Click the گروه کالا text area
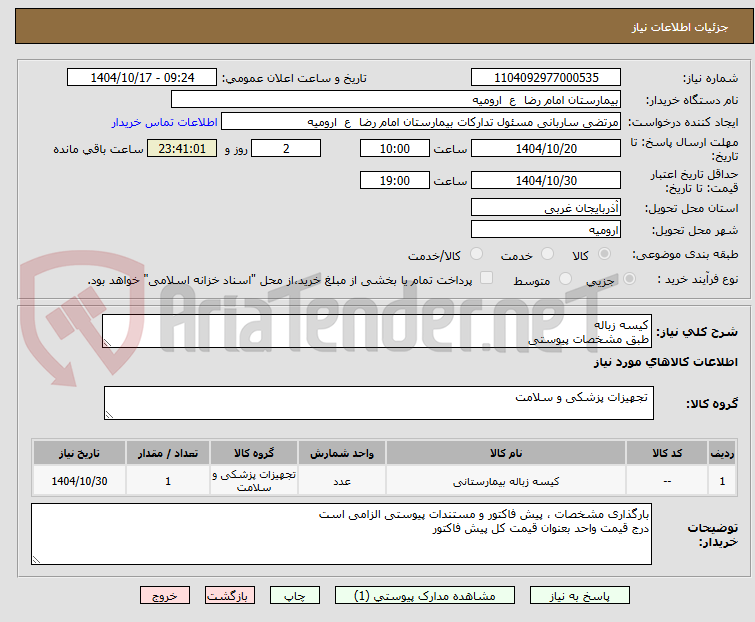The image size is (755, 622). 379,403
